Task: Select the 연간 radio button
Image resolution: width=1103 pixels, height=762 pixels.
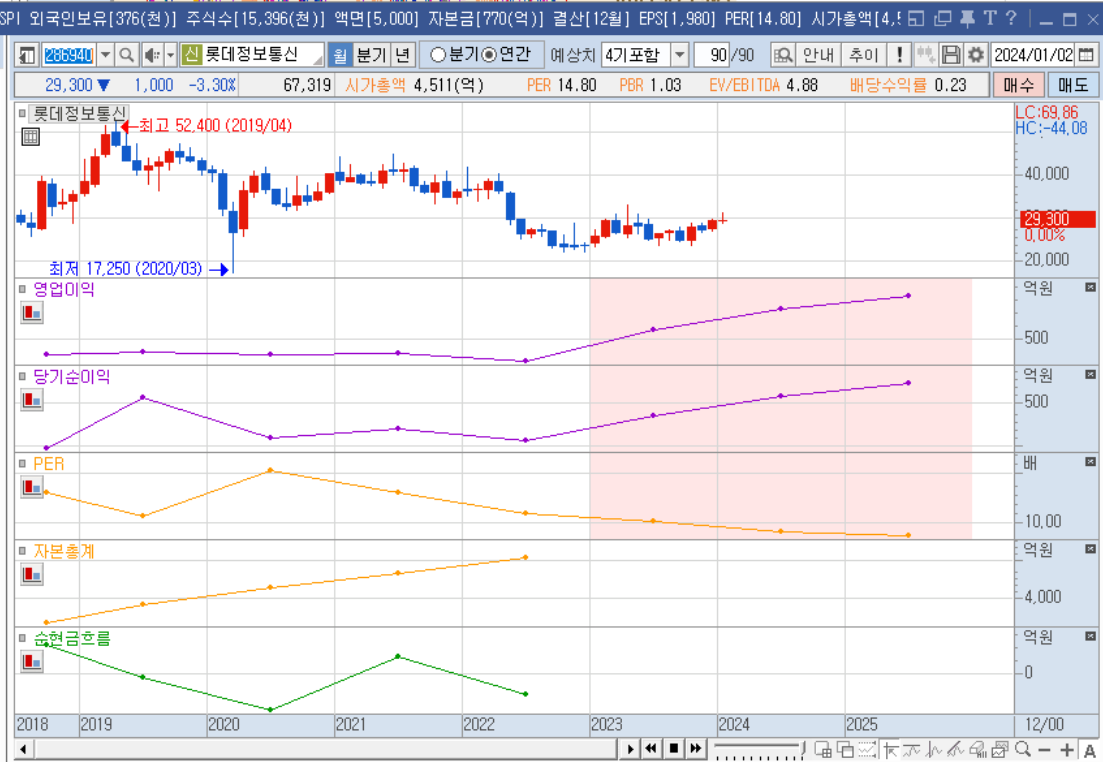Action: [488, 55]
